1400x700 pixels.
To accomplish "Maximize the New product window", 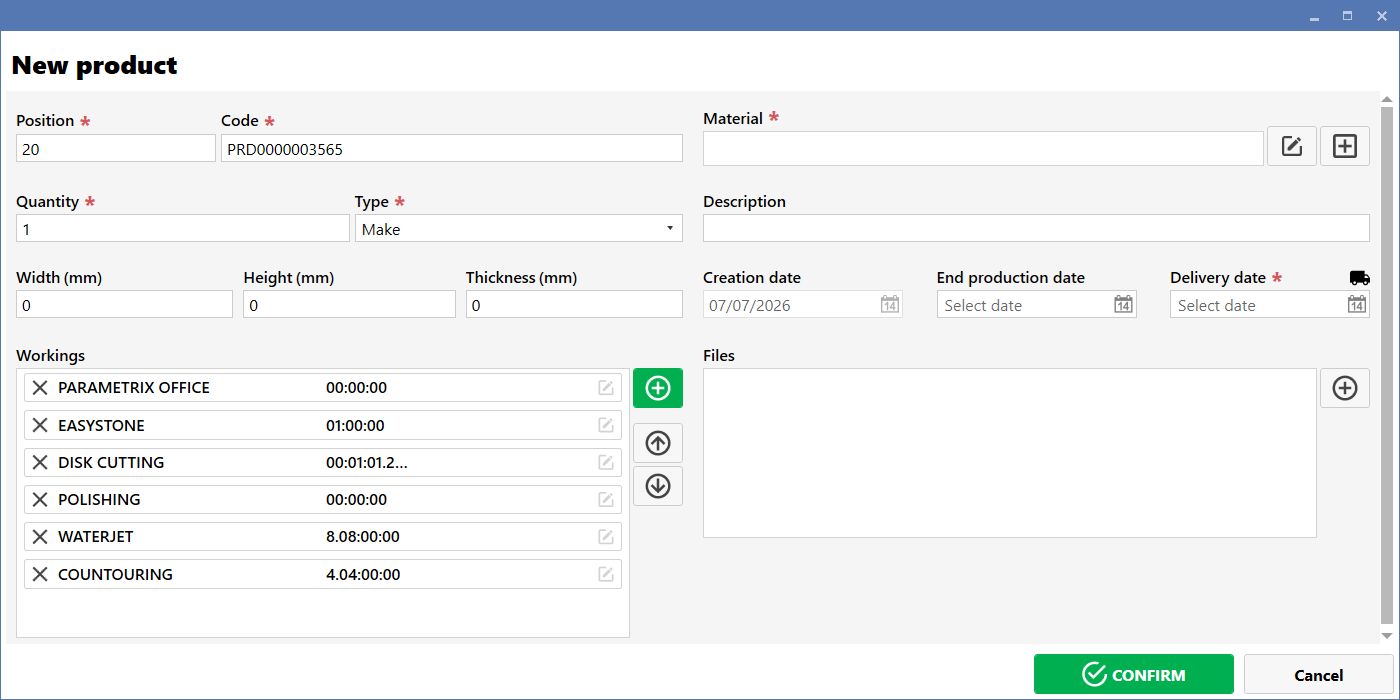I will tap(1347, 15).
